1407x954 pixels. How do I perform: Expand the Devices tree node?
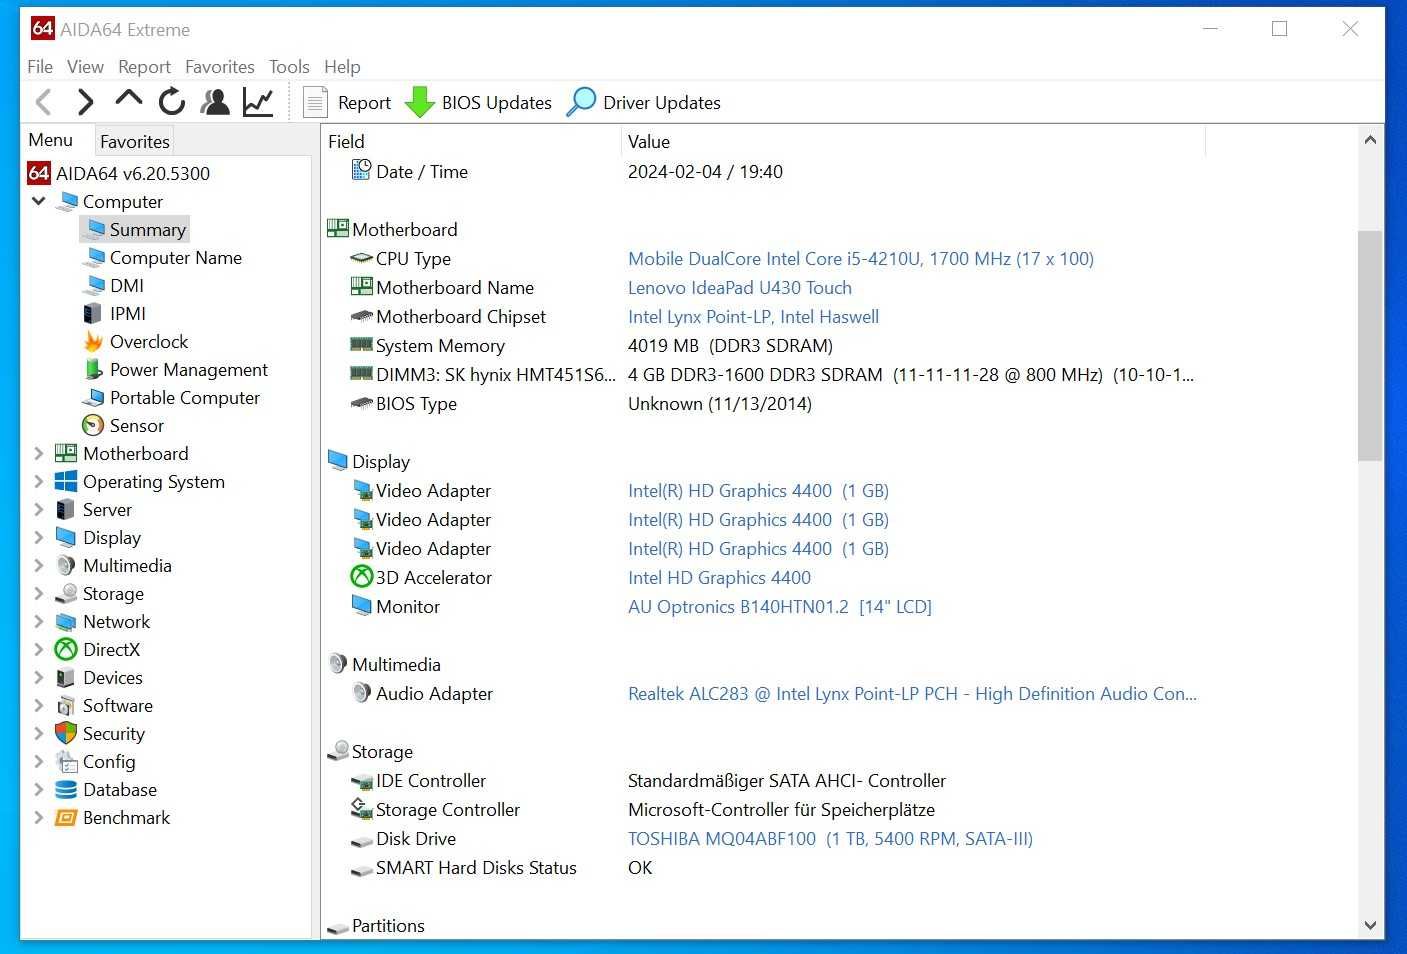pyautogui.click(x=39, y=677)
